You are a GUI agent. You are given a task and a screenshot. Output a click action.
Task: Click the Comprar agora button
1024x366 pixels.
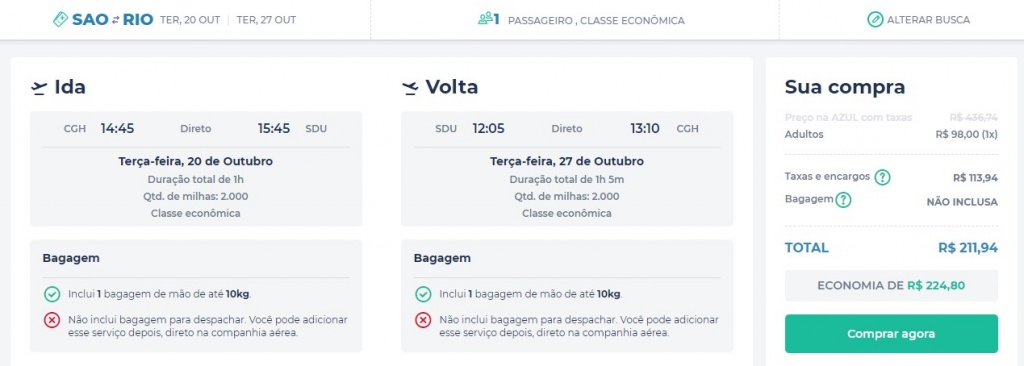891,334
